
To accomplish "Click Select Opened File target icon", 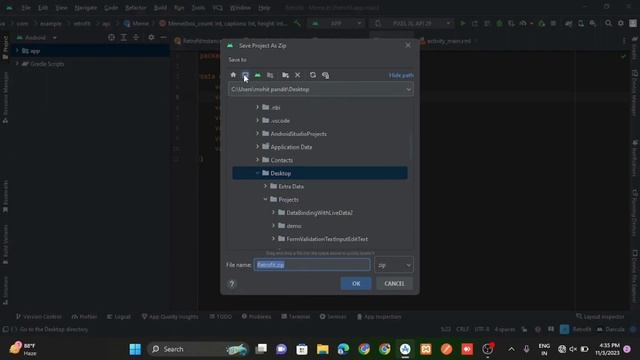I will (x=111, y=38).
